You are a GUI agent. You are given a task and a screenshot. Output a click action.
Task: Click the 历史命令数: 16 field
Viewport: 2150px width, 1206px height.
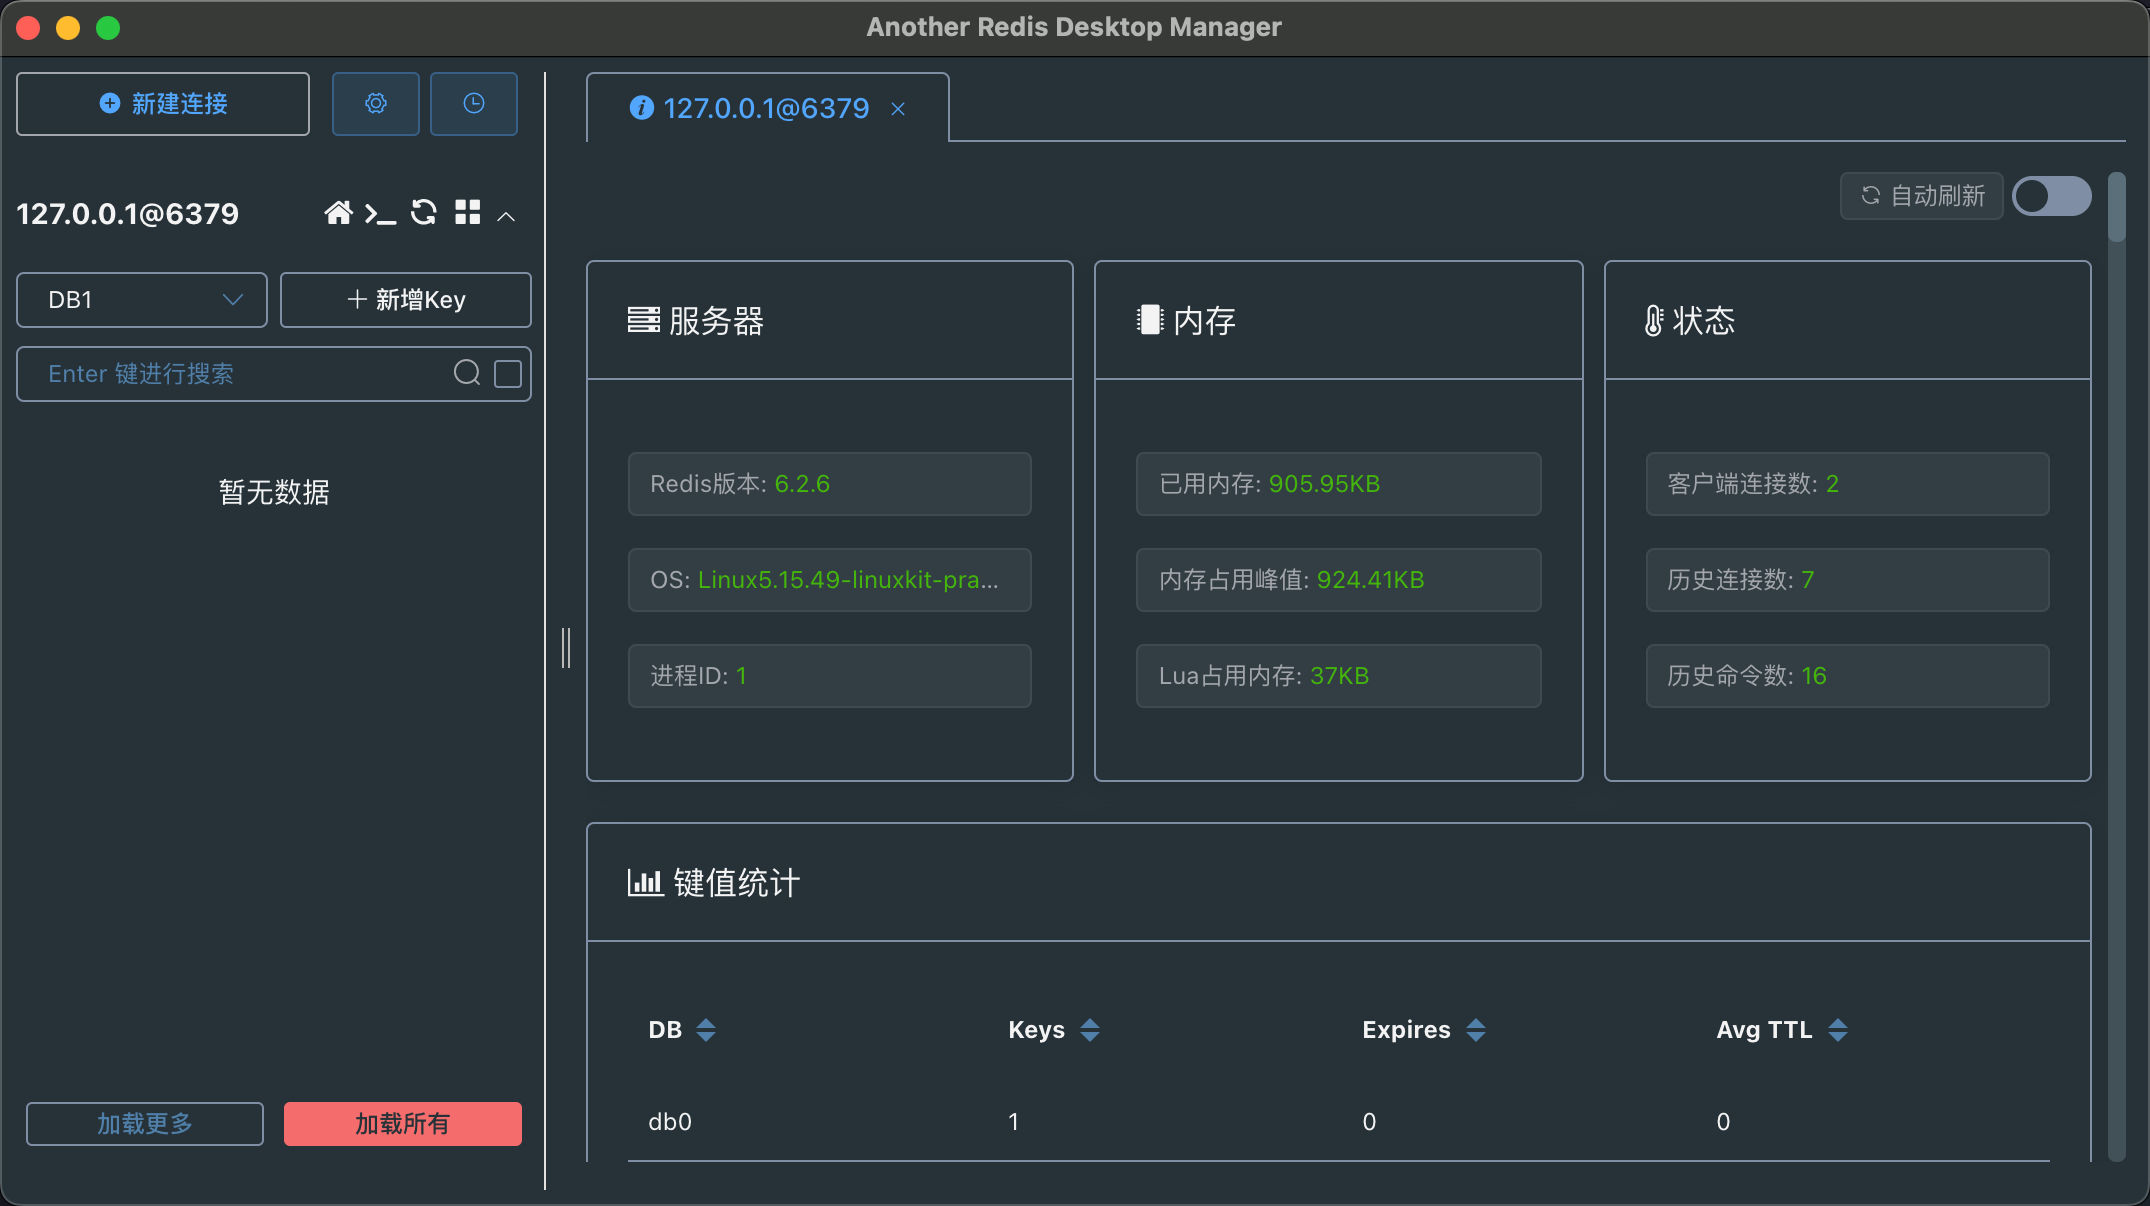[1848, 676]
